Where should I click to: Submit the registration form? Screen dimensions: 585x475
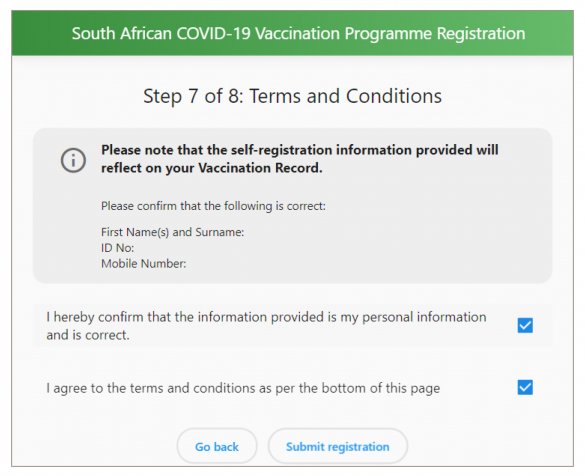coord(338,446)
